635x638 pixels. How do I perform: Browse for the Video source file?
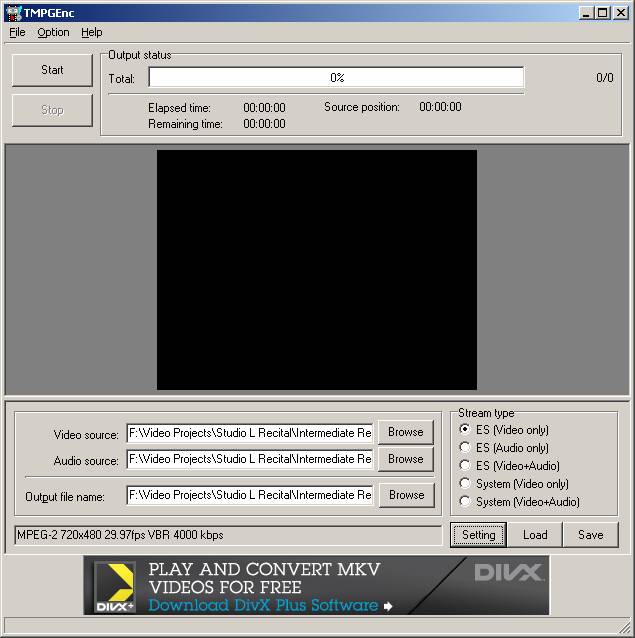click(406, 432)
